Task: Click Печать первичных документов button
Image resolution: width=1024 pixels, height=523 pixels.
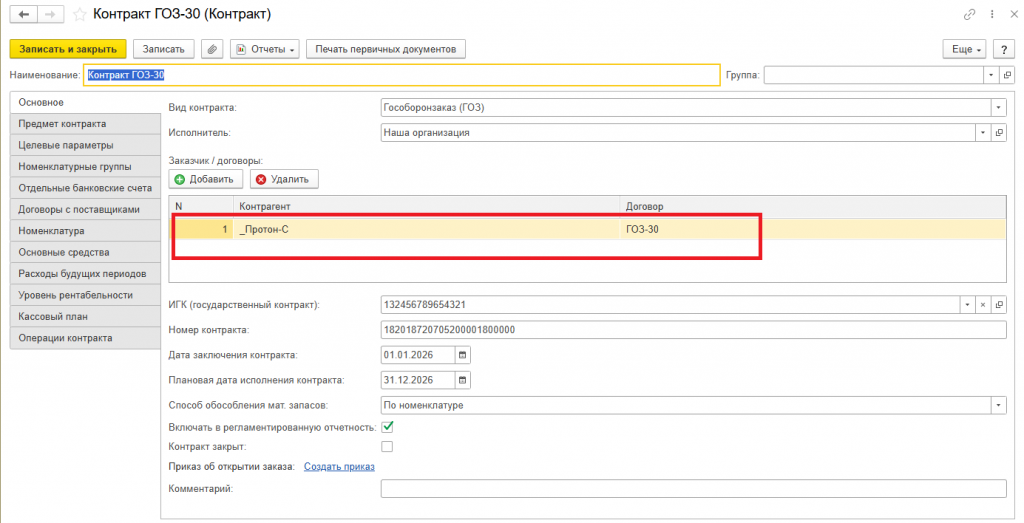Action: pos(386,49)
